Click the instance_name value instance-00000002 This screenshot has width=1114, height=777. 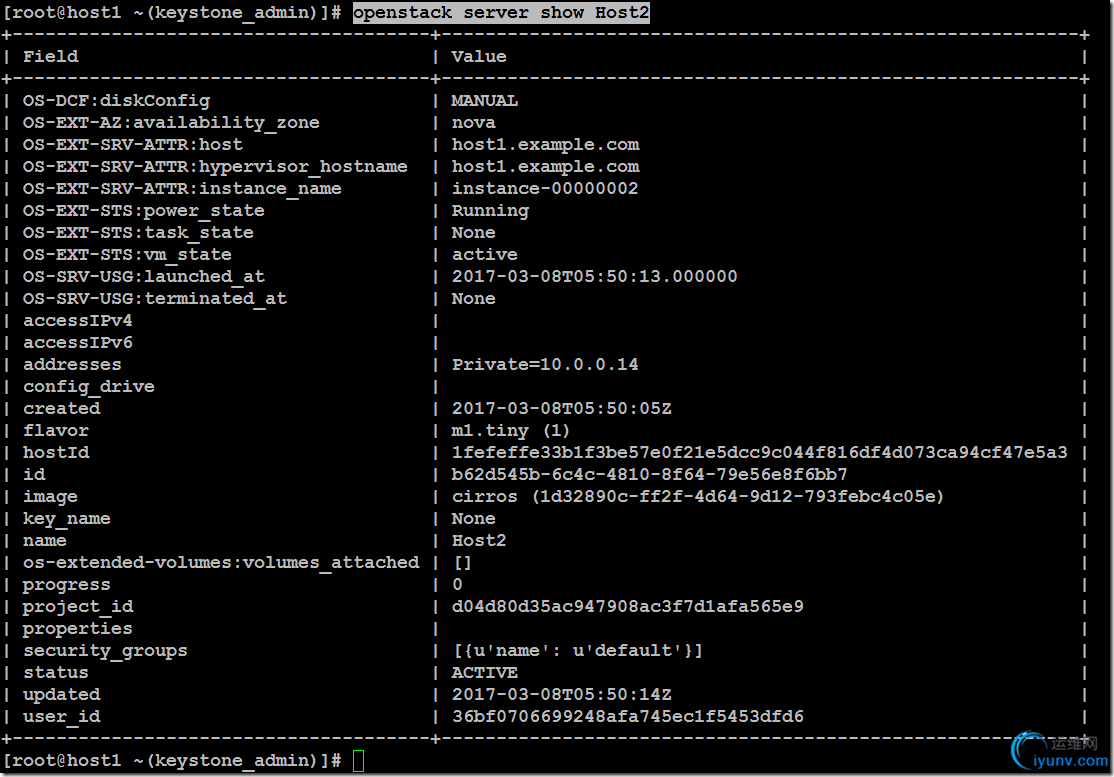(545, 188)
